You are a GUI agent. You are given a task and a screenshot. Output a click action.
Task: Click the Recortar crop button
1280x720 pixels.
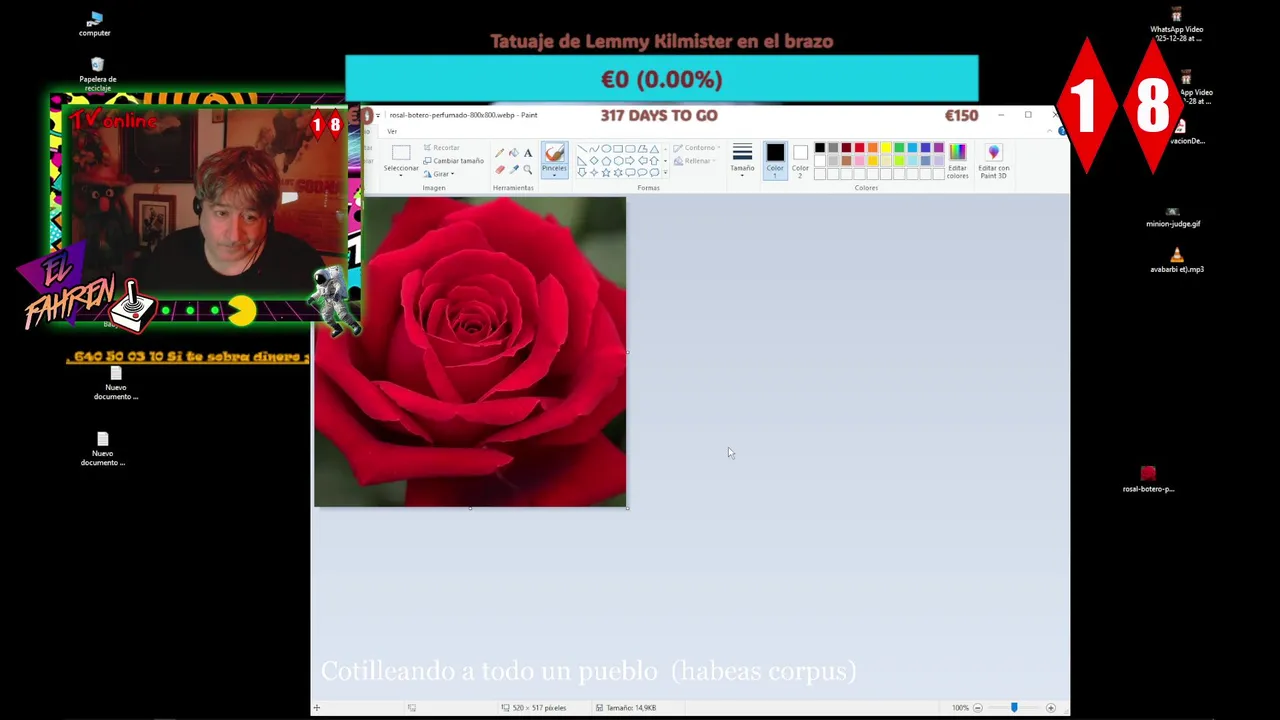pyautogui.click(x=442, y=148)
